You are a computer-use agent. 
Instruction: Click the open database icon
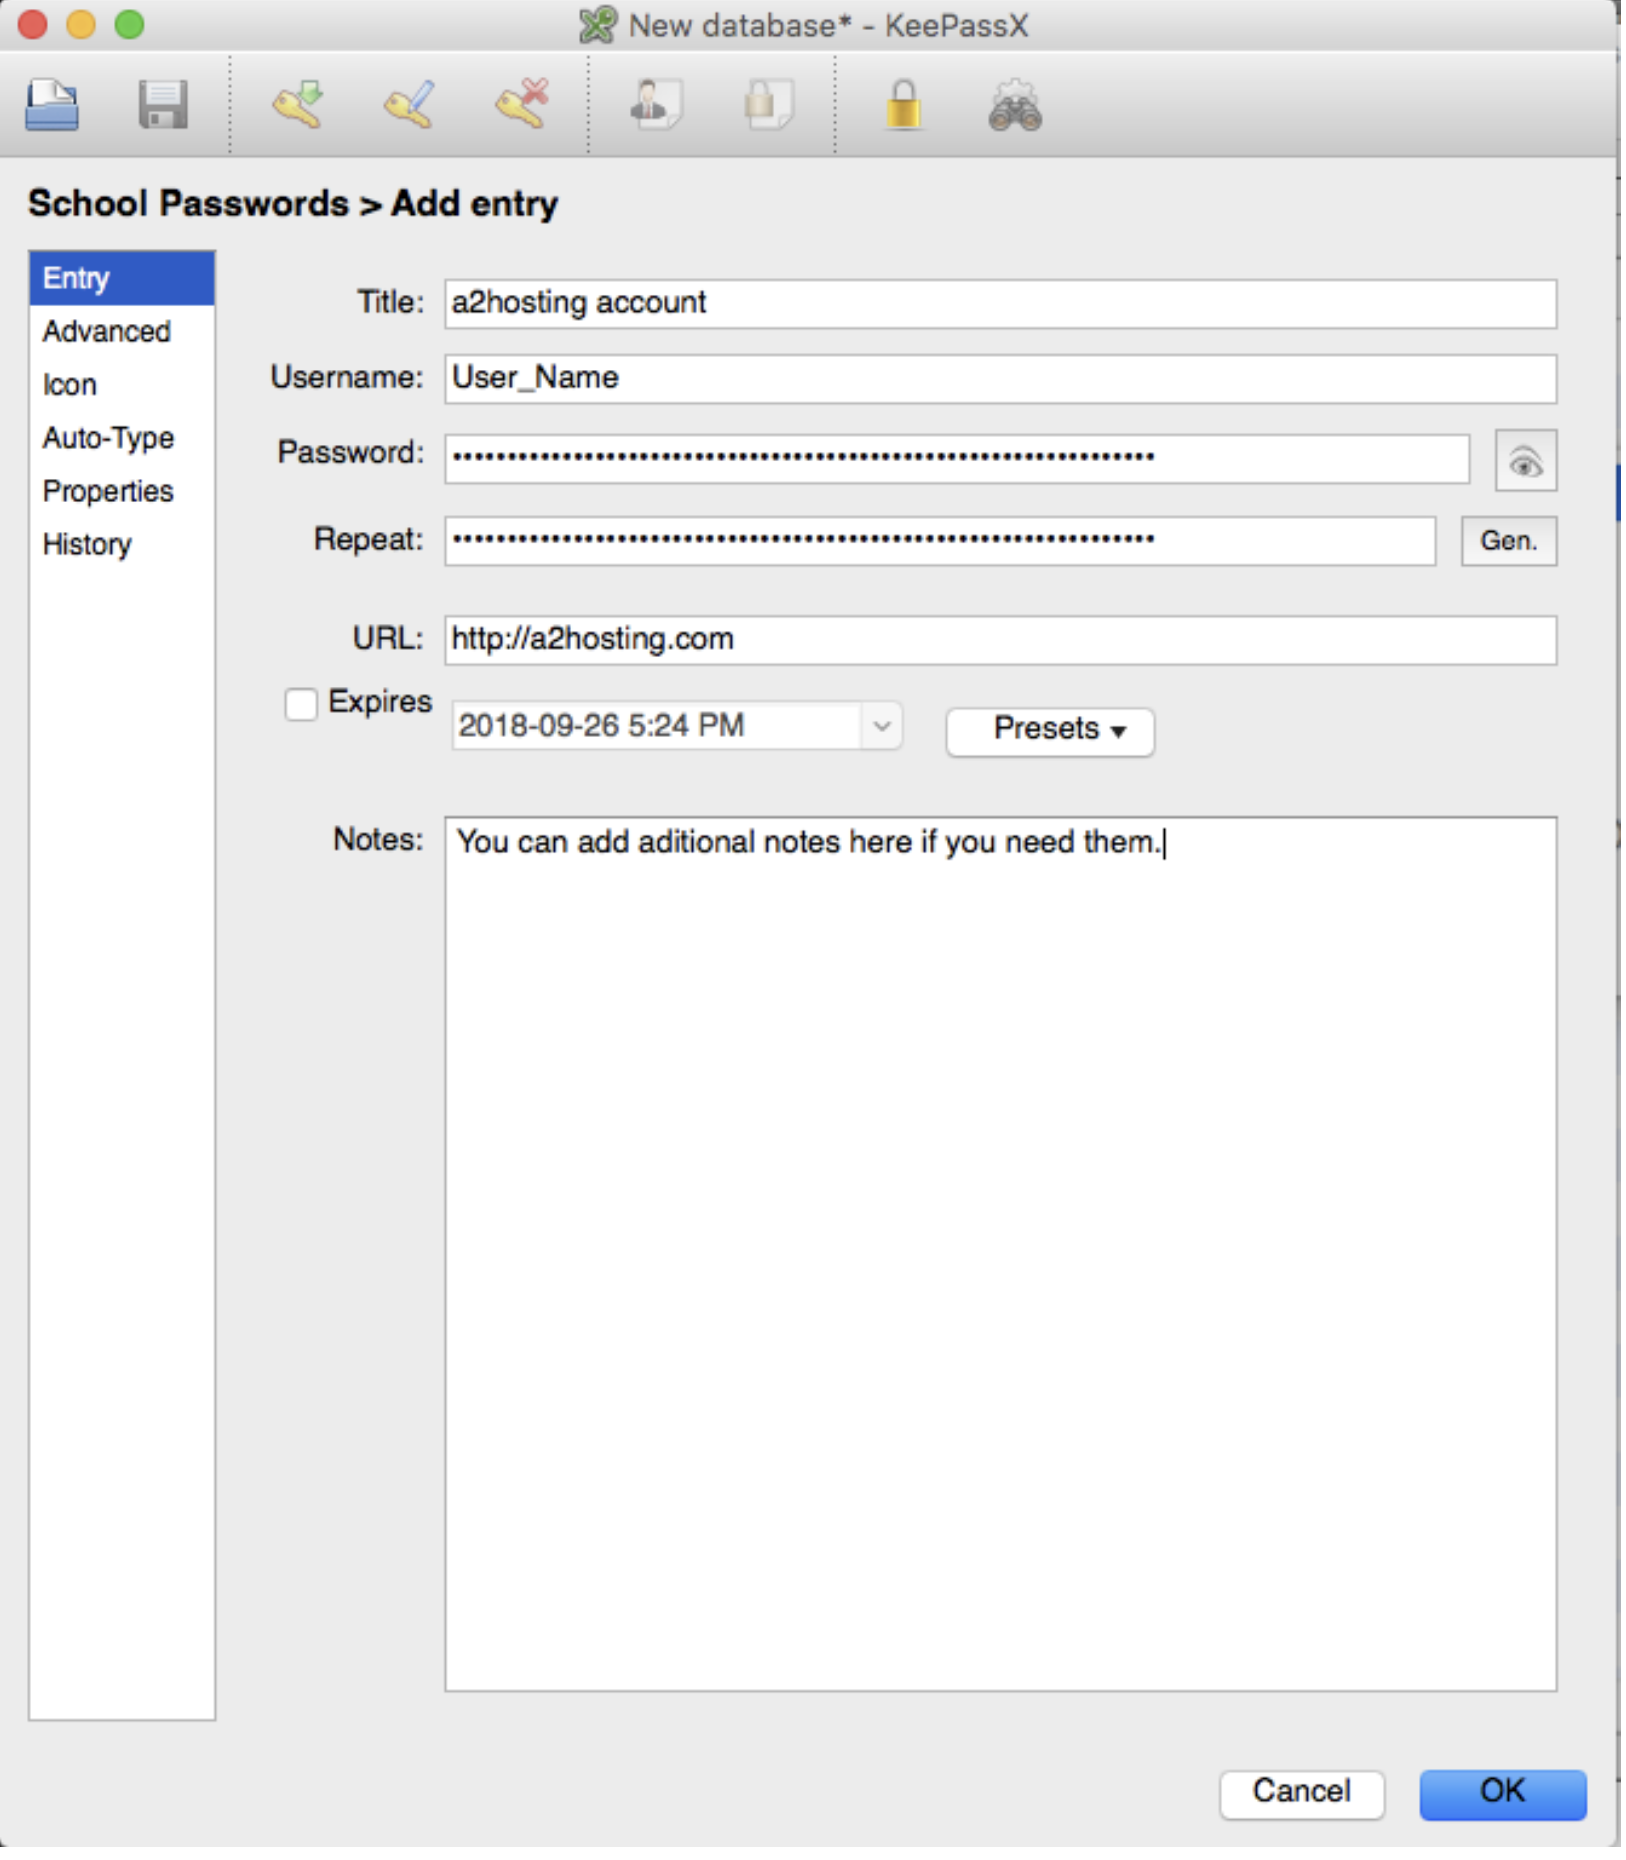coord(52,105)
